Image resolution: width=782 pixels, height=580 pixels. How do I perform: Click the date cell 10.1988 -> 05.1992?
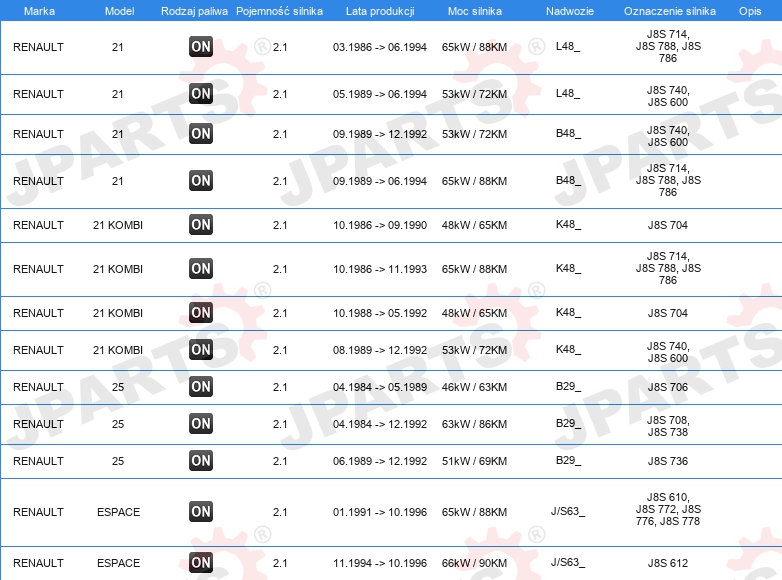coord(380,313)
